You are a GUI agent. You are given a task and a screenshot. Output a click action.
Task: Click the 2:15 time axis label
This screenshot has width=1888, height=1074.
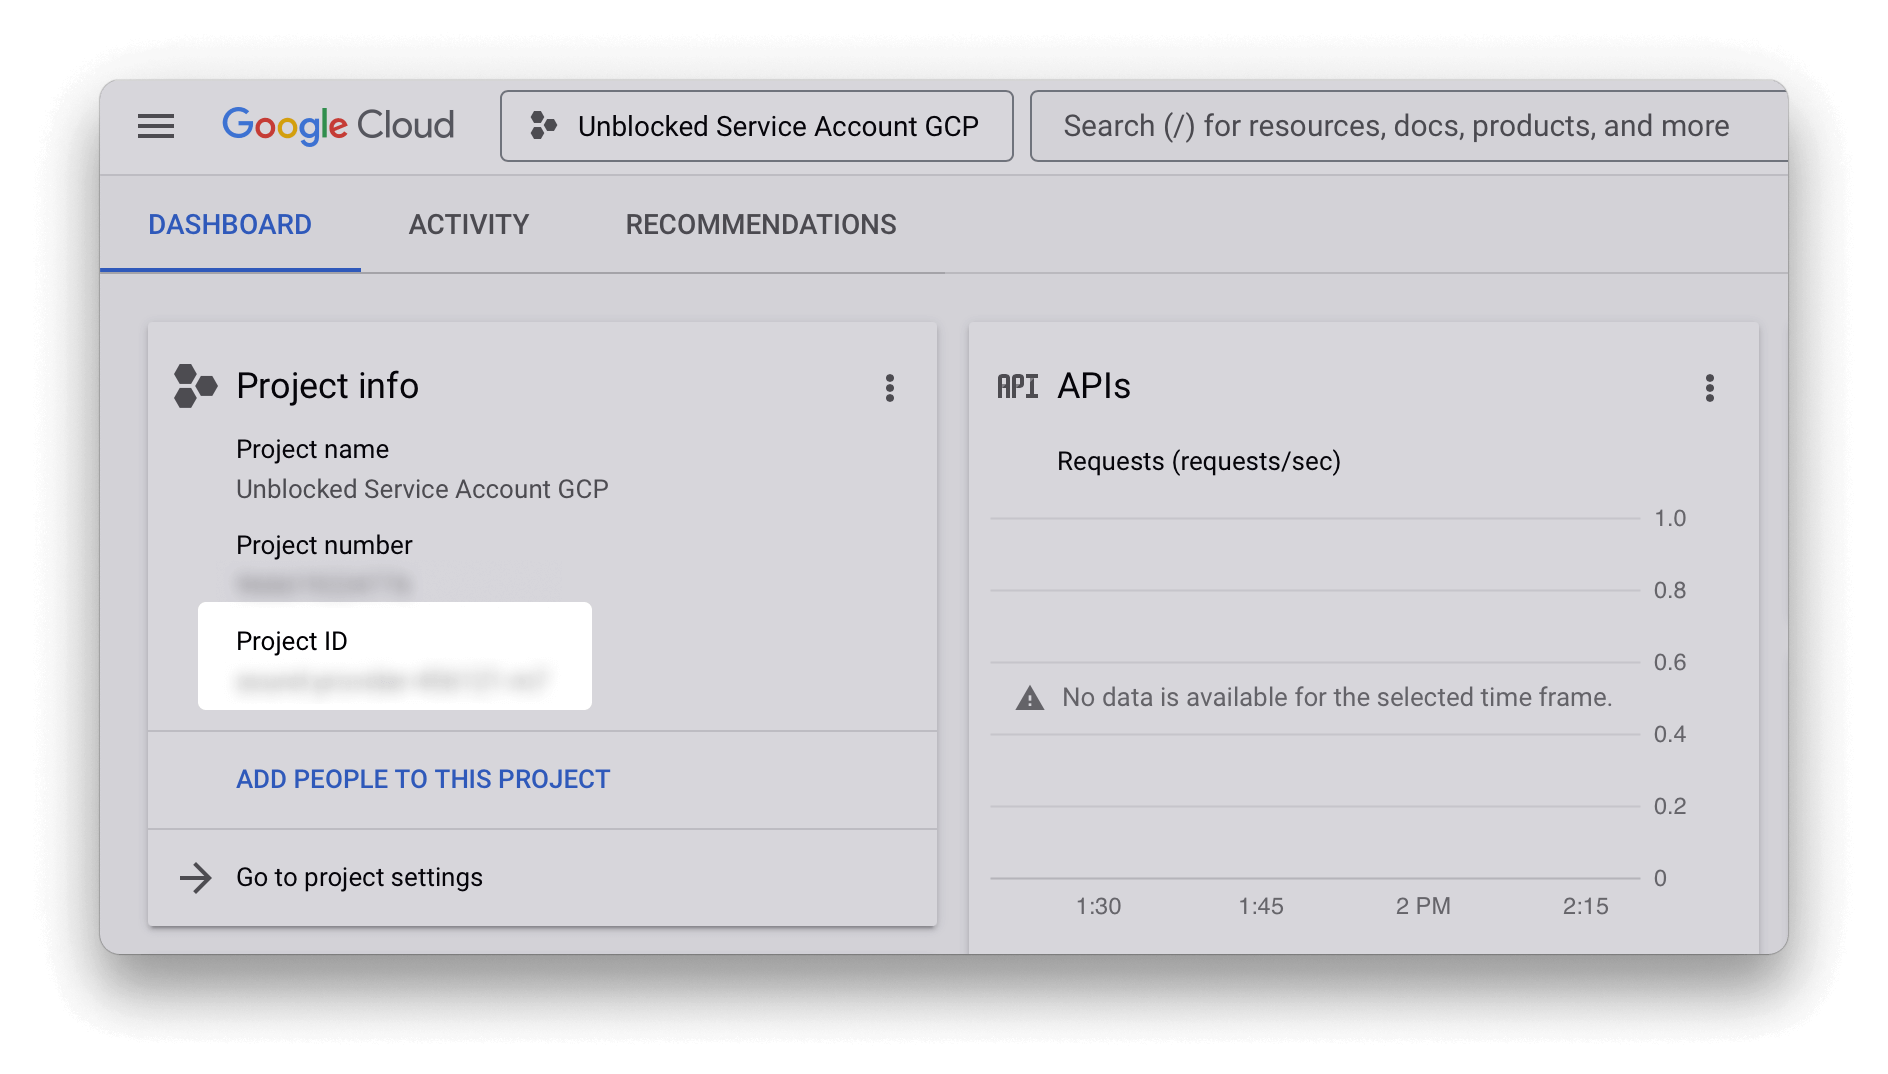[1586, 906]
